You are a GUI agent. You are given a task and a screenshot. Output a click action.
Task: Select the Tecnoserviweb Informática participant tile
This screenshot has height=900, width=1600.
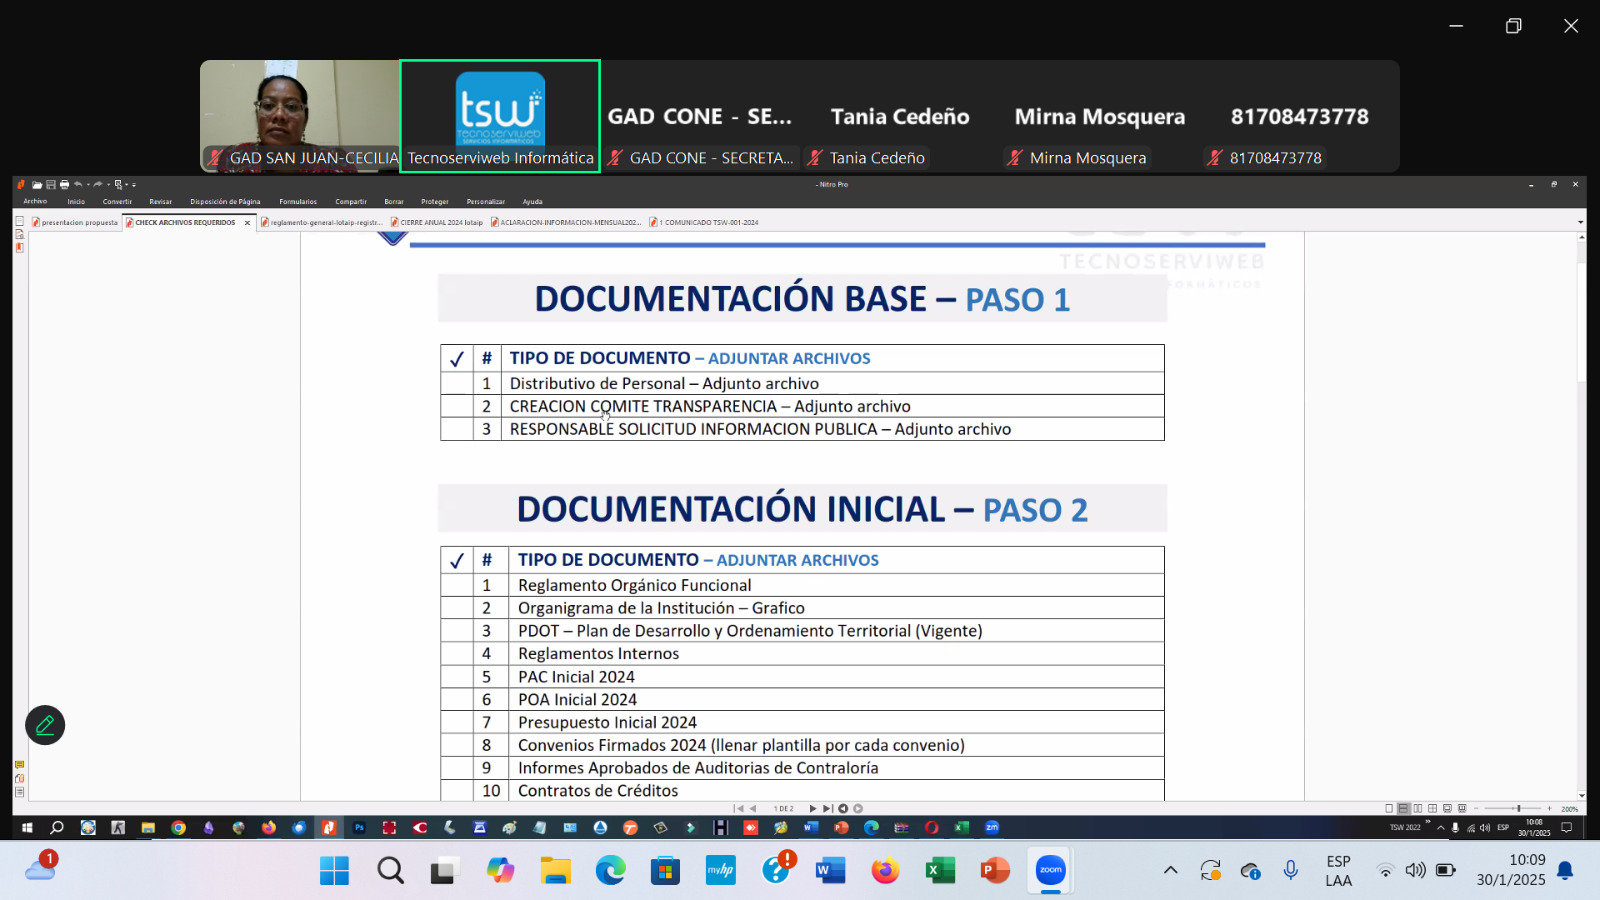click(500, 116)
